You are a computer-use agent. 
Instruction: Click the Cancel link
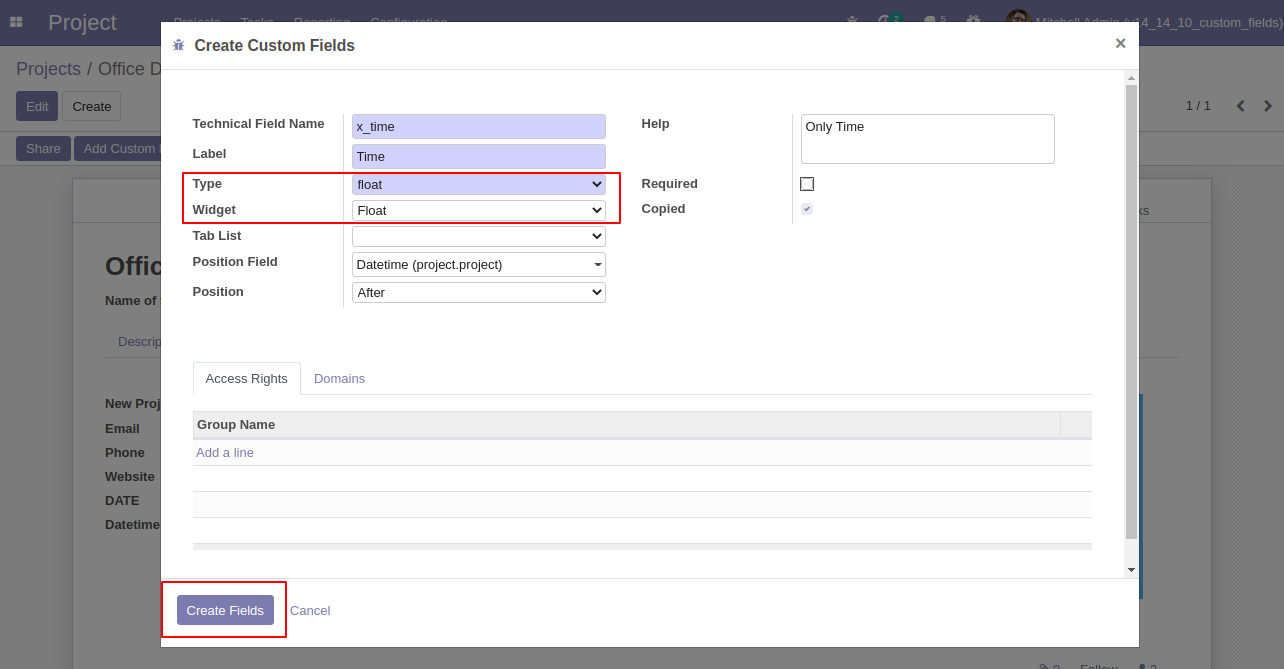[310, 610]
